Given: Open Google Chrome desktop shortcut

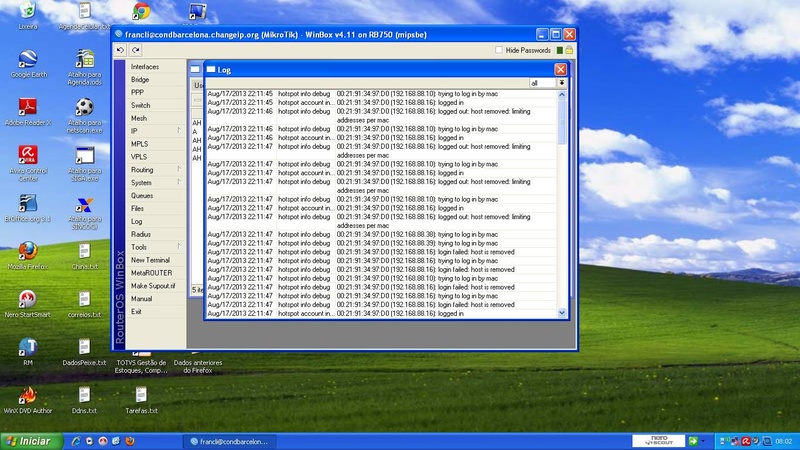Looking at the screenshot, I should (x=141, y=11).
